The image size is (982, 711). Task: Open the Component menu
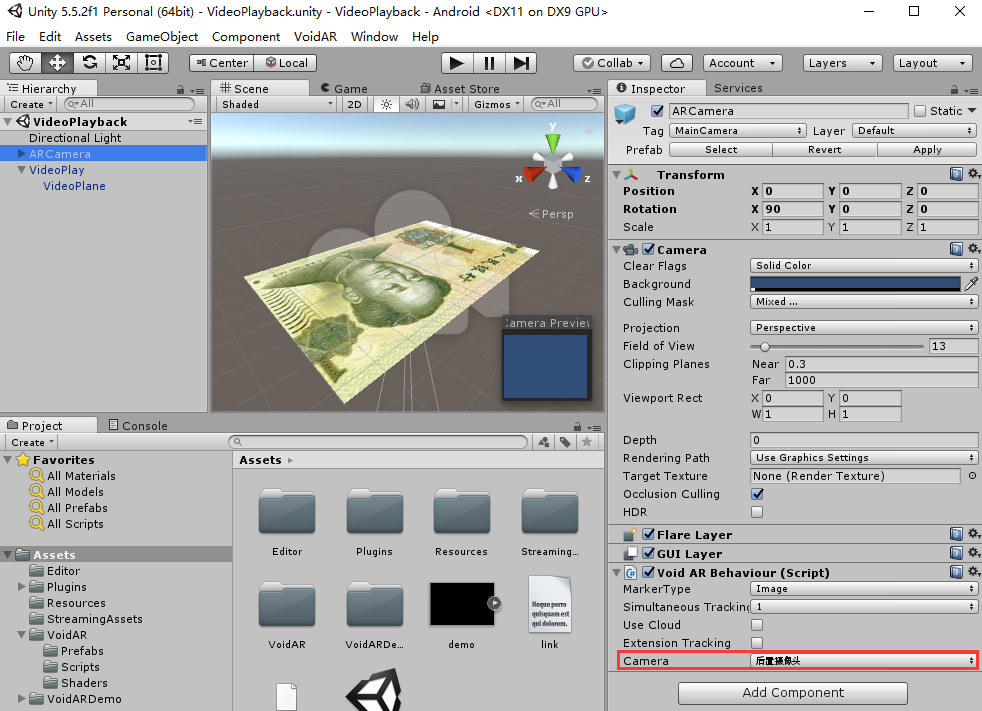pyautogui.click(x=246, y=36)
